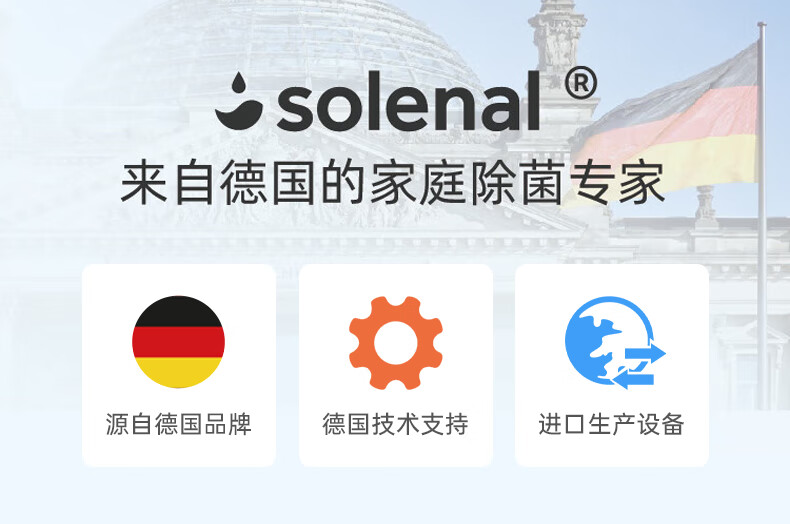790x524 pixels.
Task: Click the round German flag icon
Action: (178, 342)
